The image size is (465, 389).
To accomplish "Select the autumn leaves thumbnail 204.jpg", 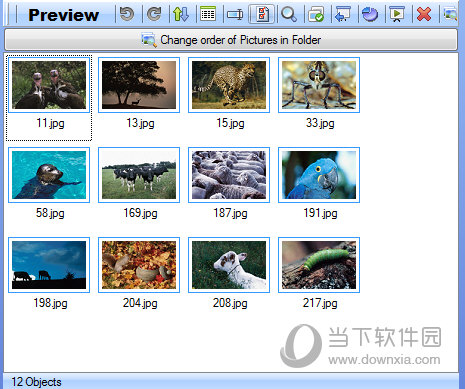I will click(x=139, y=265).
